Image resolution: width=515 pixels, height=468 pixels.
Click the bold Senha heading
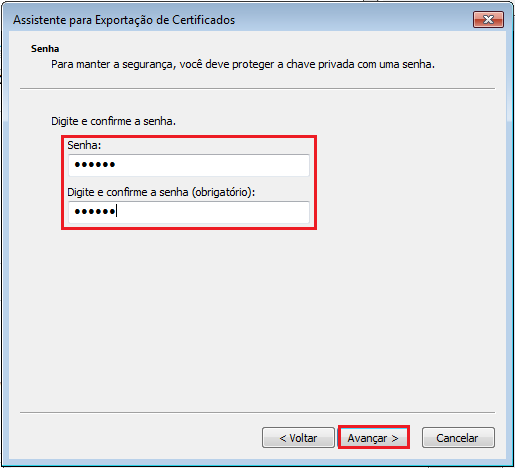point(45,49)
